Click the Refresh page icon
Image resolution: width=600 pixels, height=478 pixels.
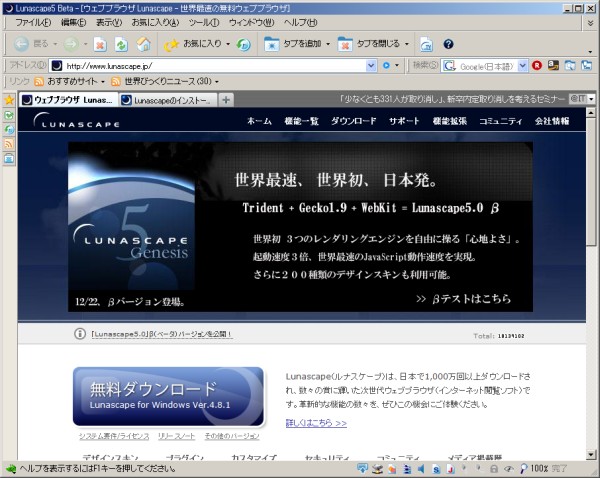click(121, 45)
